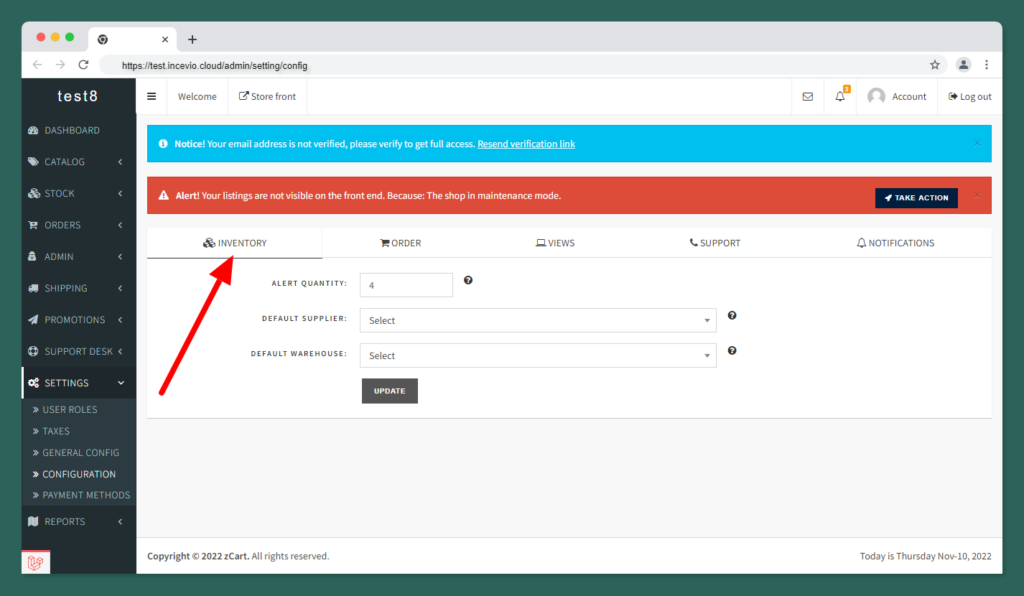Image resolution: width=1024 pixels, height=596 pixels.
Task: Switch to the Notifications tab
Action: coord(895,243)
